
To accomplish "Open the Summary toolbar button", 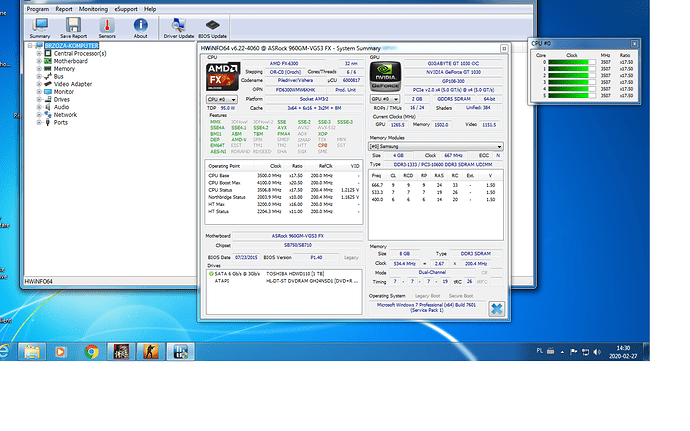I will tap(40, 28).
